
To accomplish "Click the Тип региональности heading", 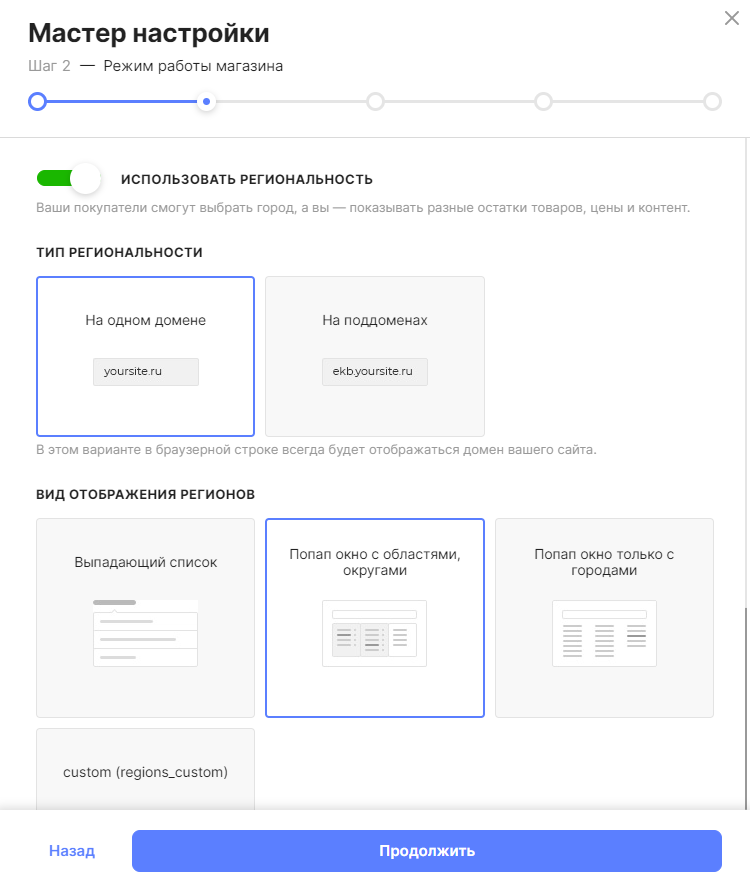I will (119, 253).
